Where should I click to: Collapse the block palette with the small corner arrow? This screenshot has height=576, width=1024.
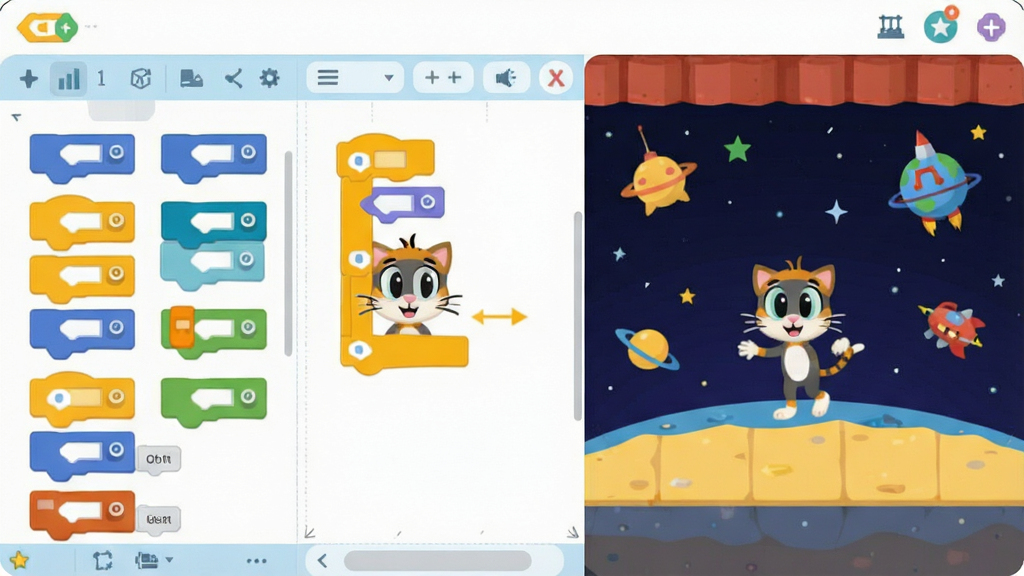click(x=16, y=118)
